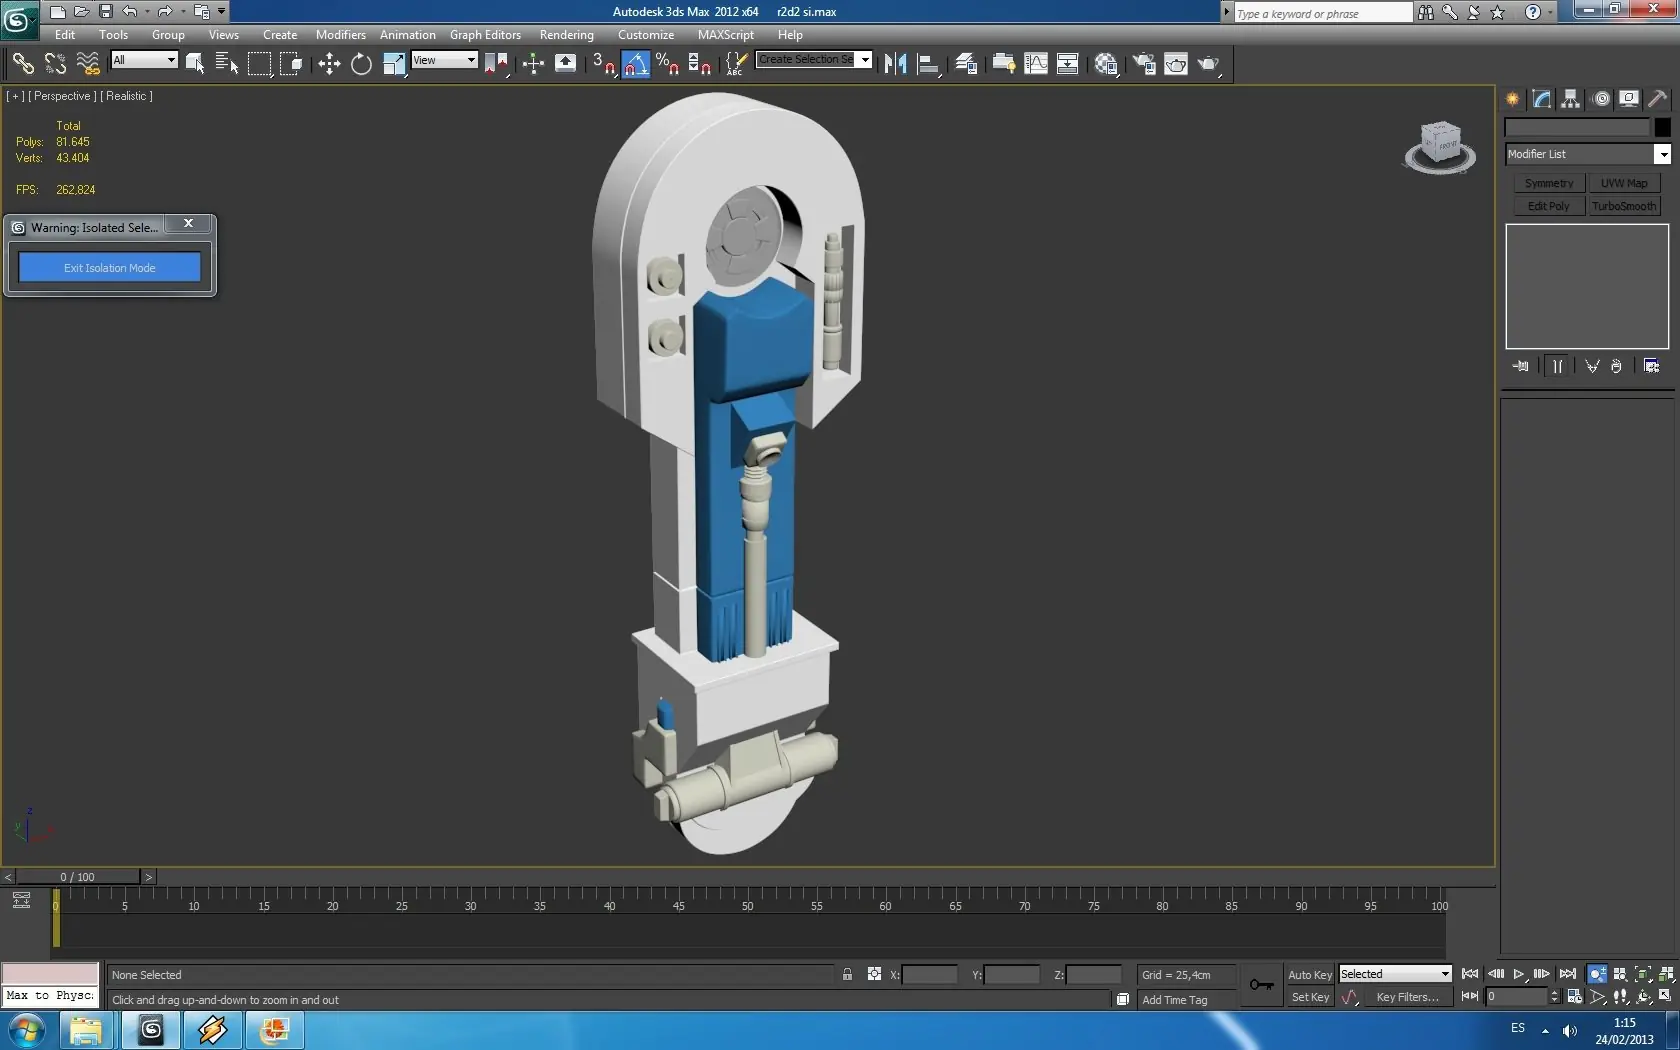Open the Graph Editors menu
1680x1050 pixels.
coord(485,35)
